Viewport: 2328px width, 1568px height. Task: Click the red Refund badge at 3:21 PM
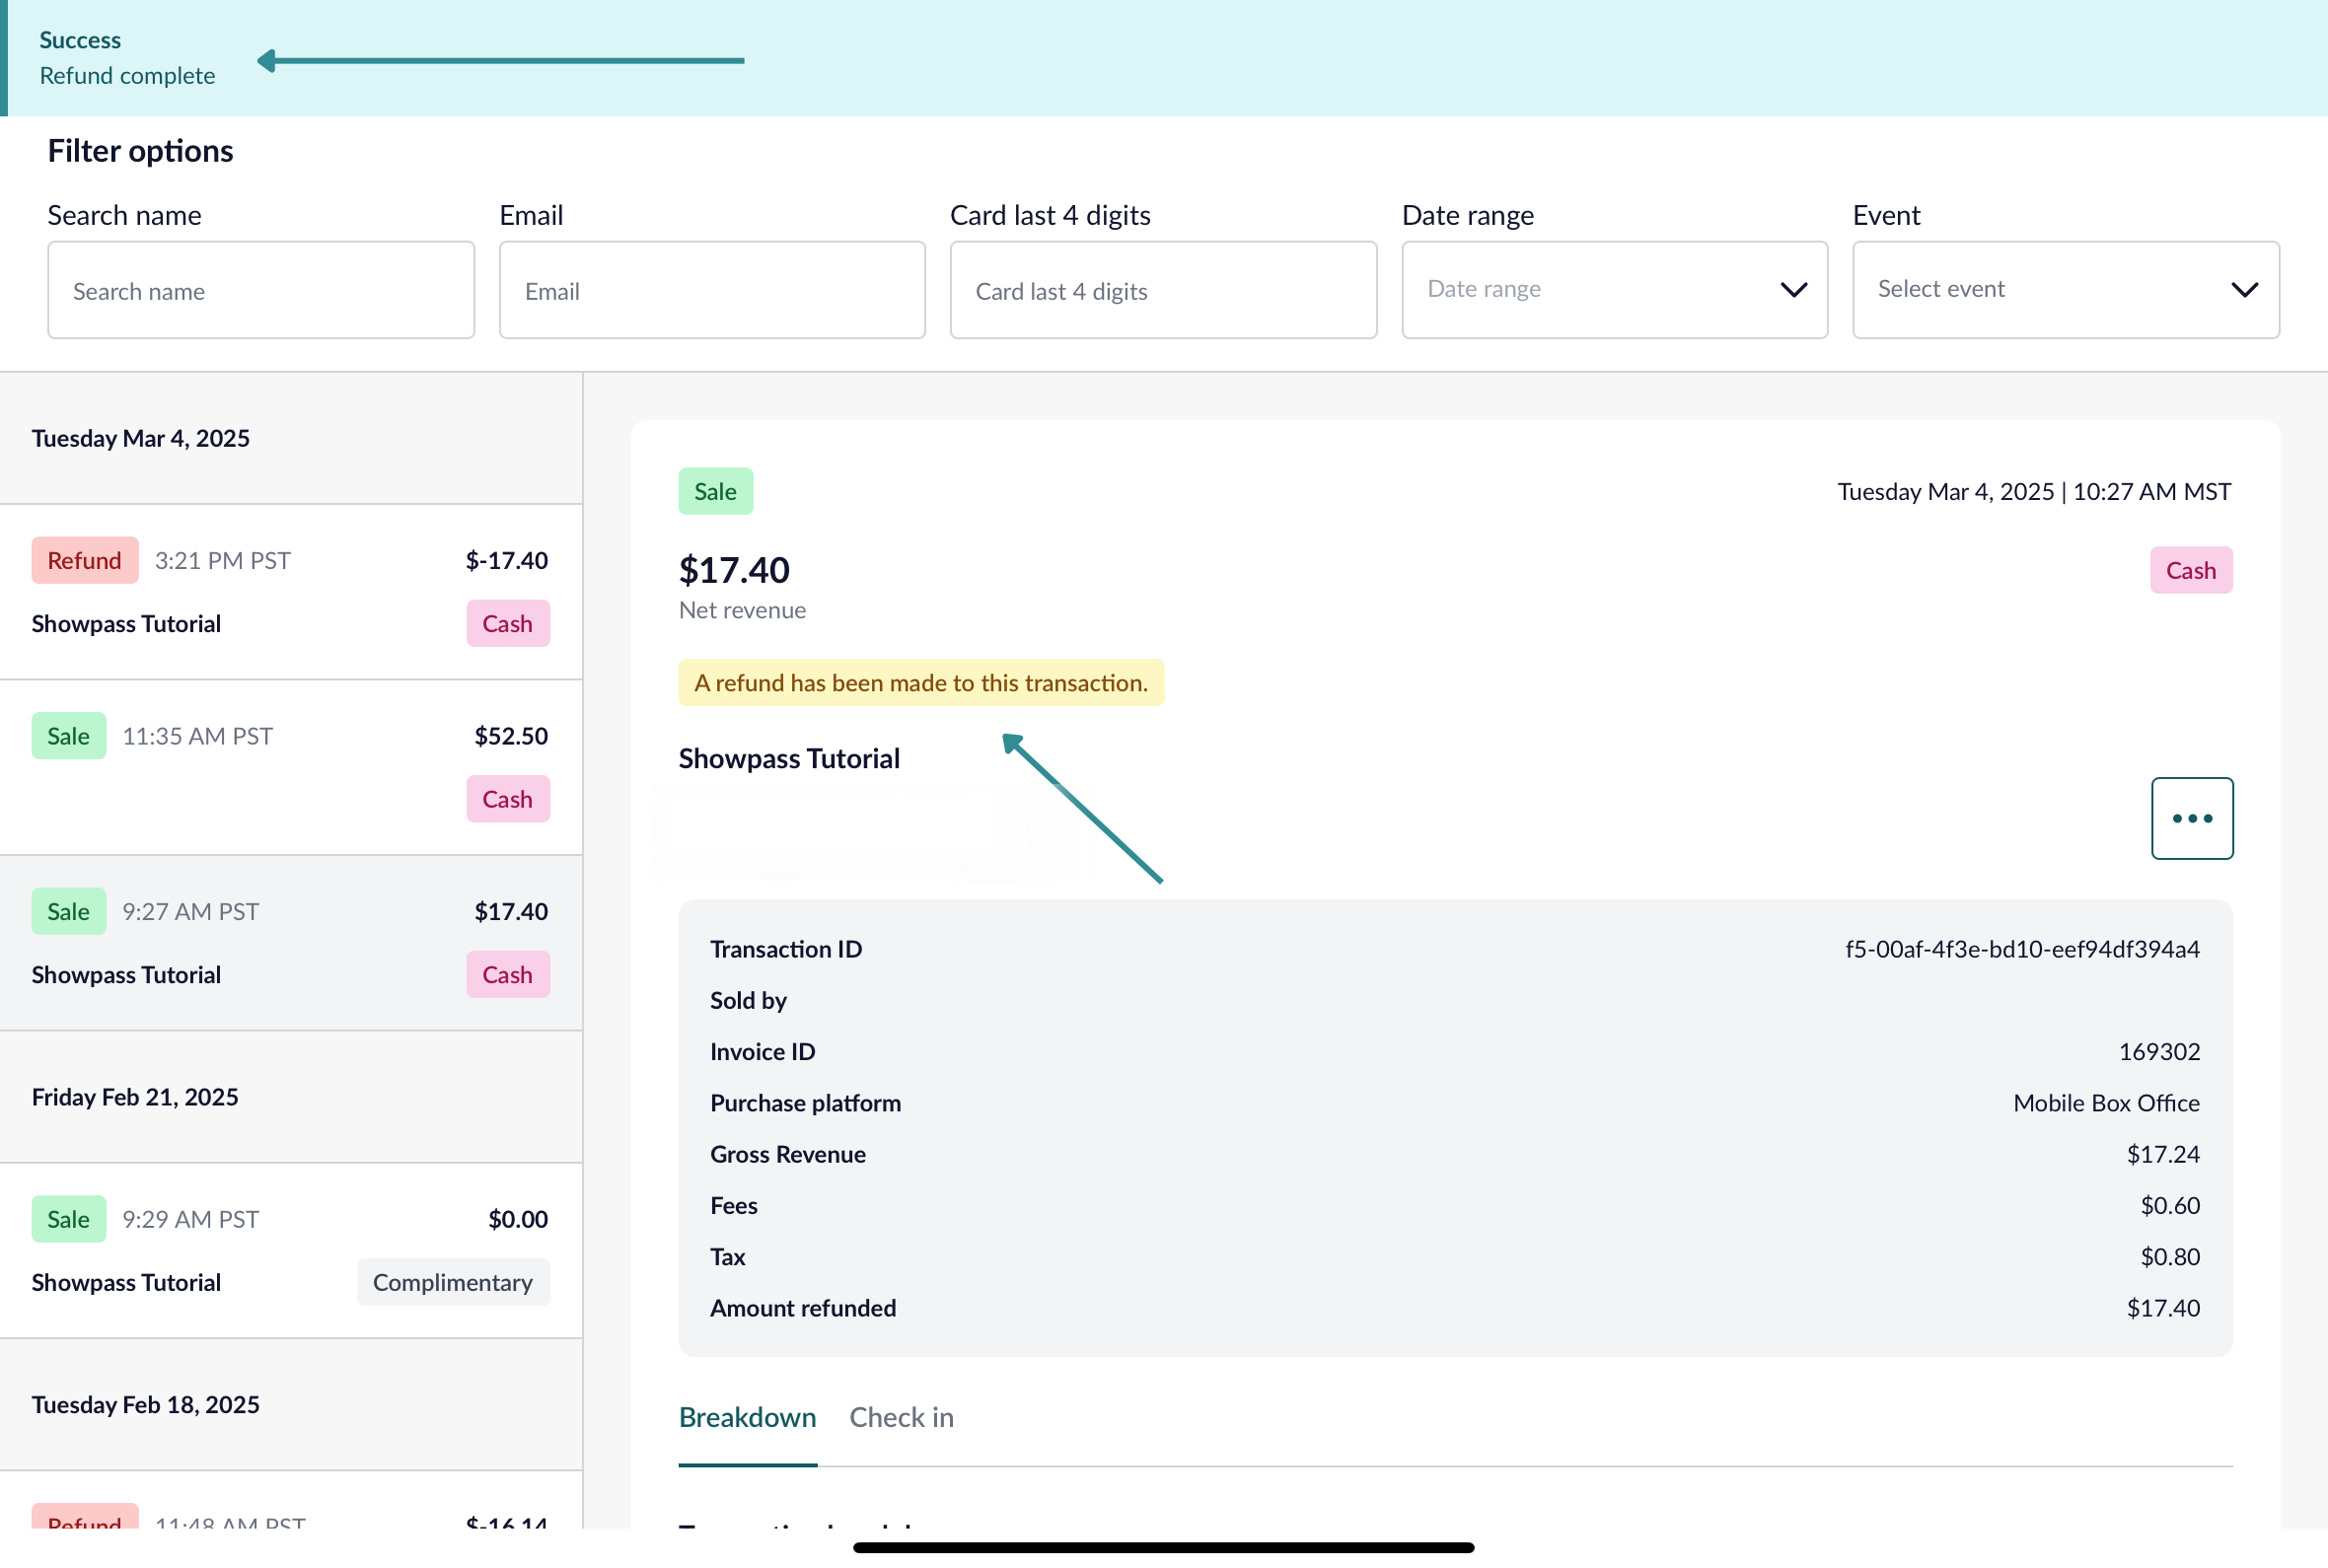[85, 560]
